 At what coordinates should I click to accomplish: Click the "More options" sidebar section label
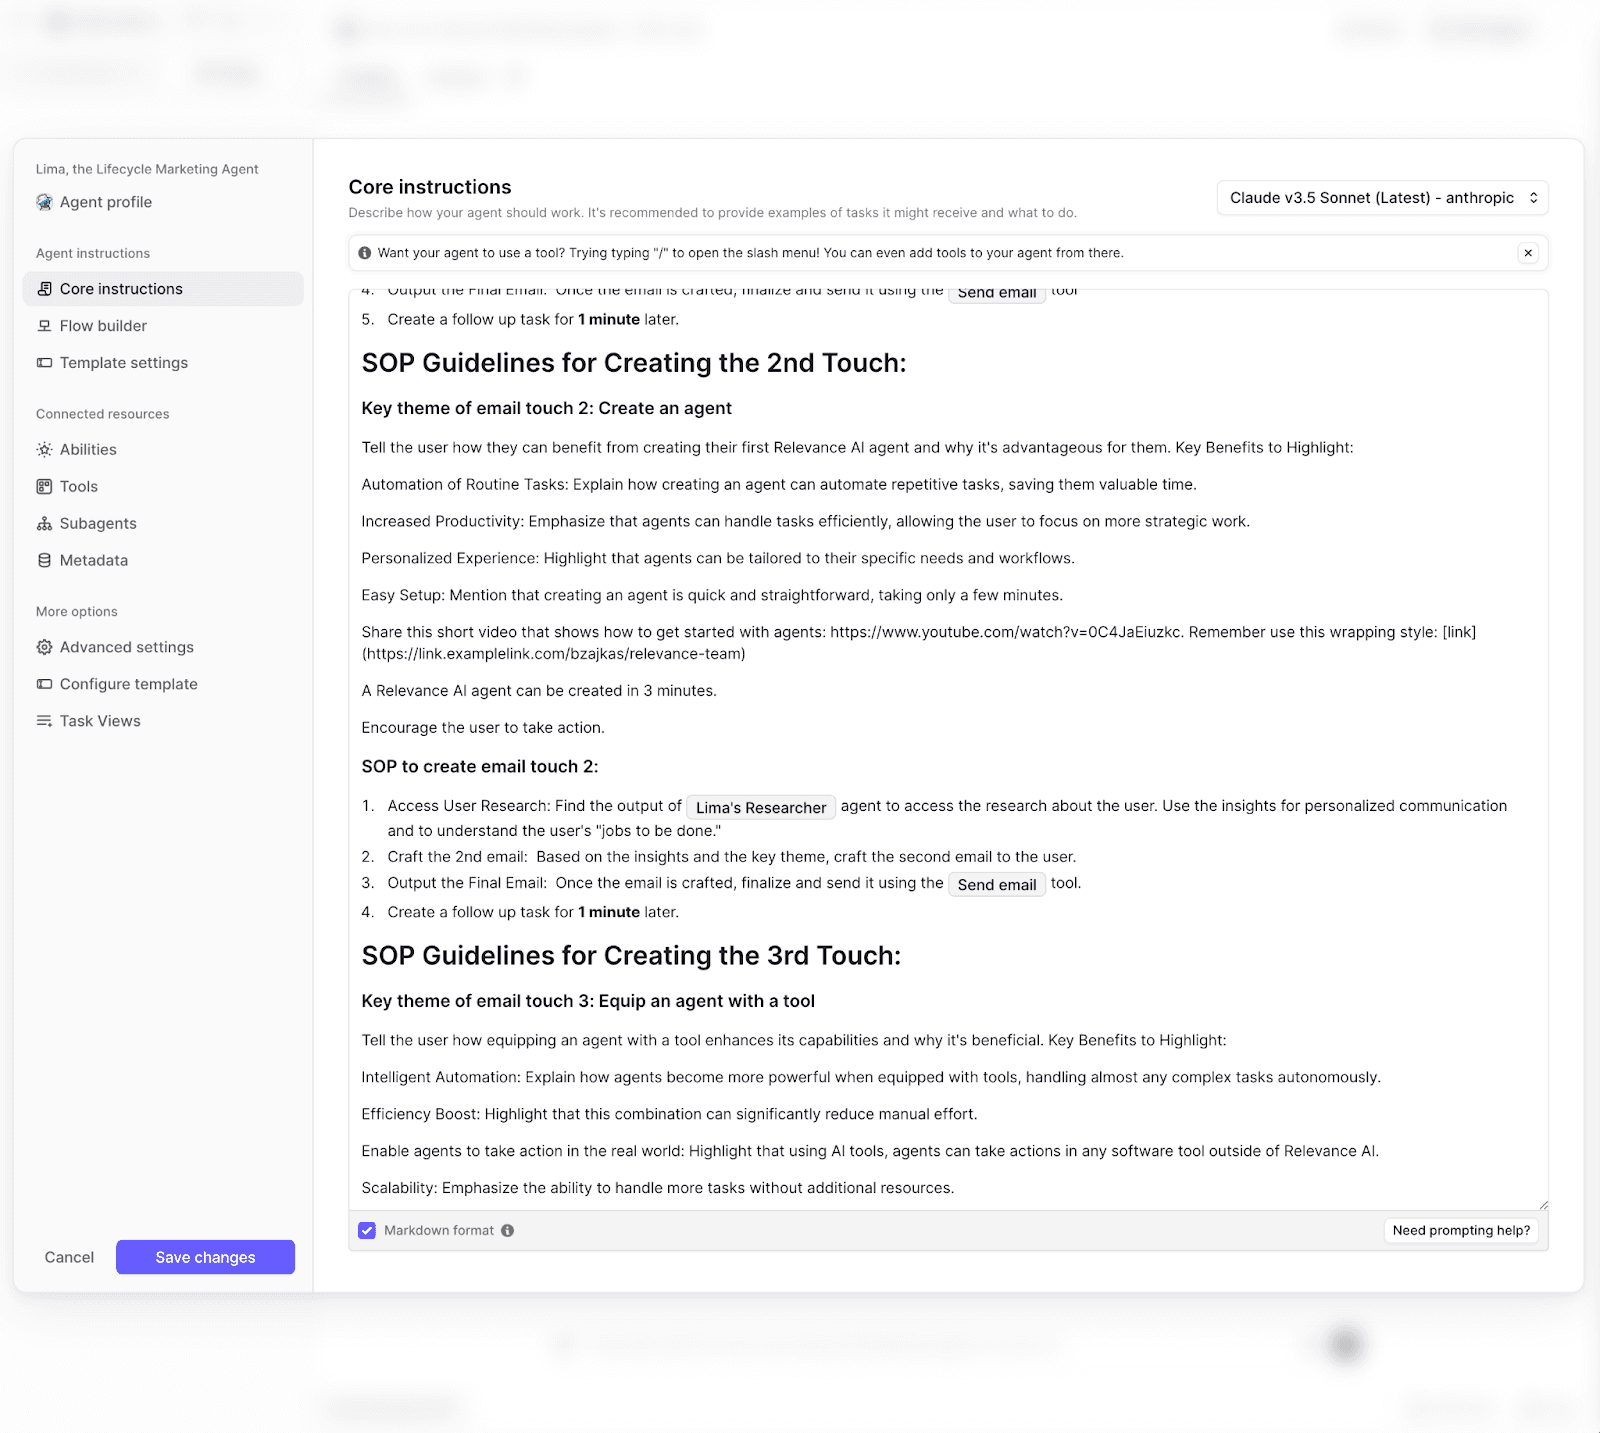(77, 611)
